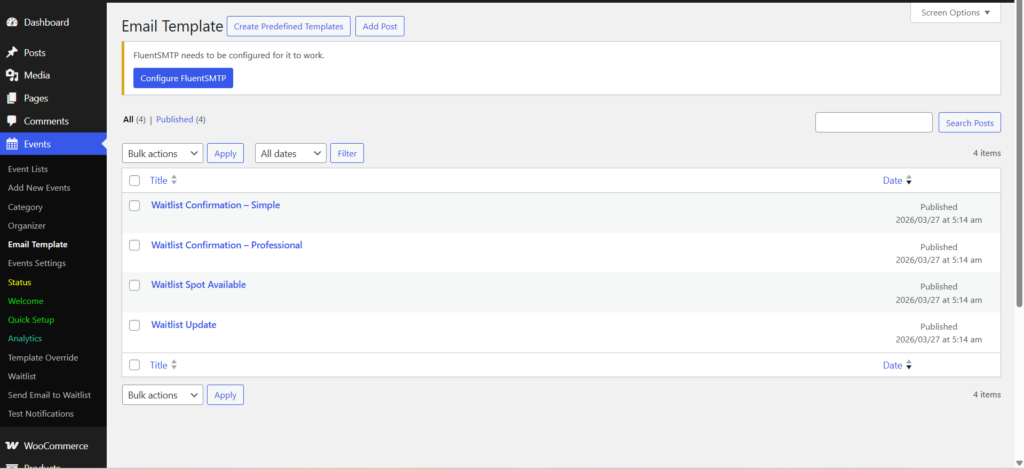Open the Test Notifications menu item
This screenshot has width=1024, height=469.
tap(40, 413)
